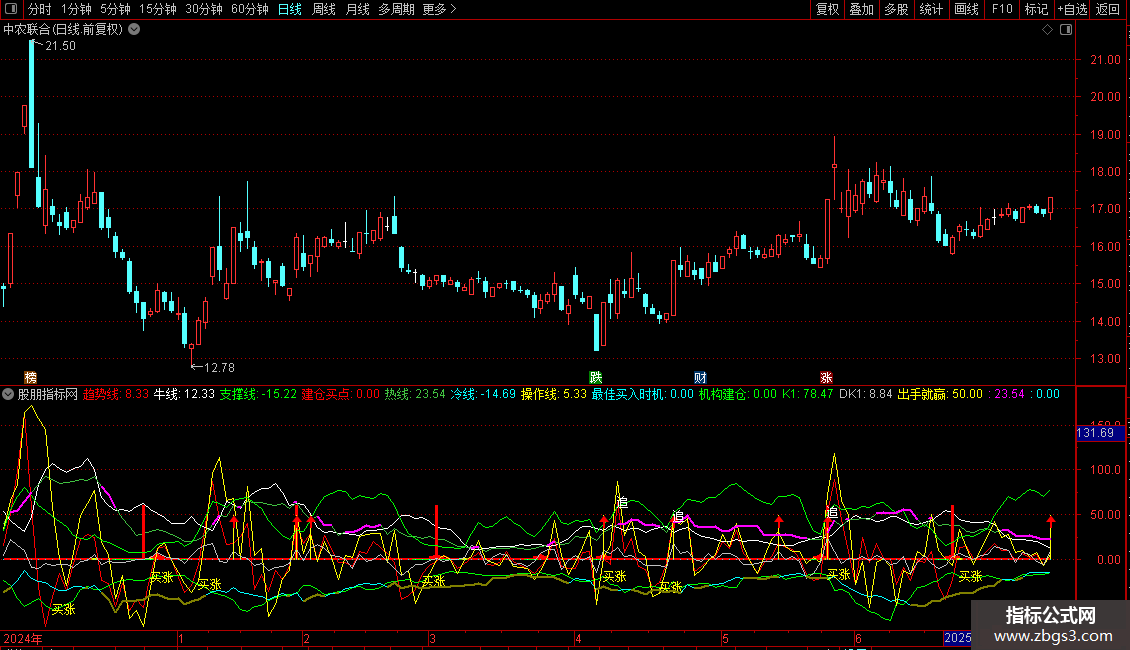This screenshot has height=650, width=1130.
Task: Toggle 多股 multi-stock view
Action: 896,9
